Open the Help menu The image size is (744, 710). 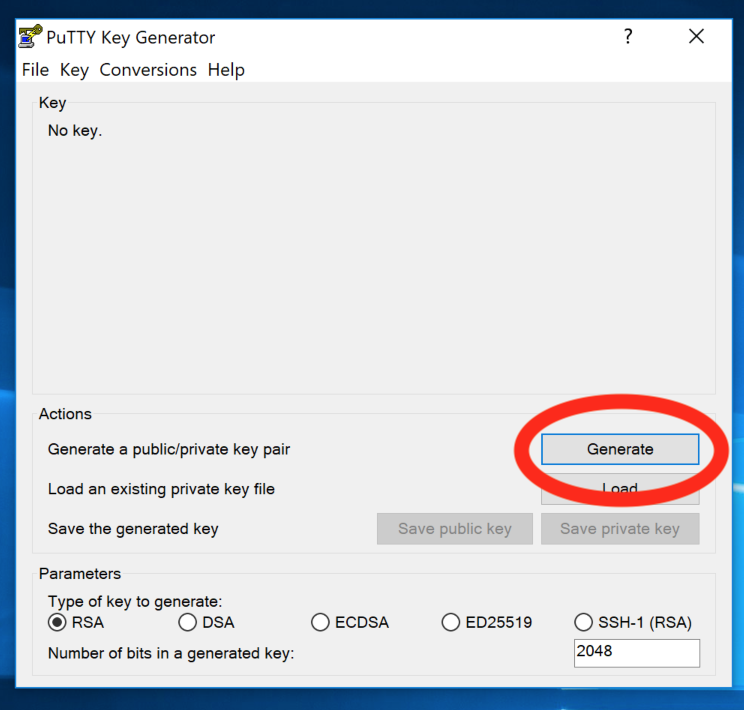[226, 70]
